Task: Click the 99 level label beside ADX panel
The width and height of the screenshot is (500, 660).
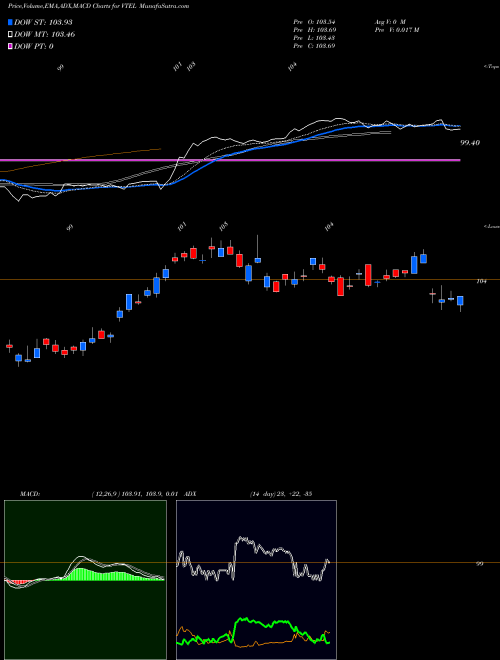Action: 479,564
